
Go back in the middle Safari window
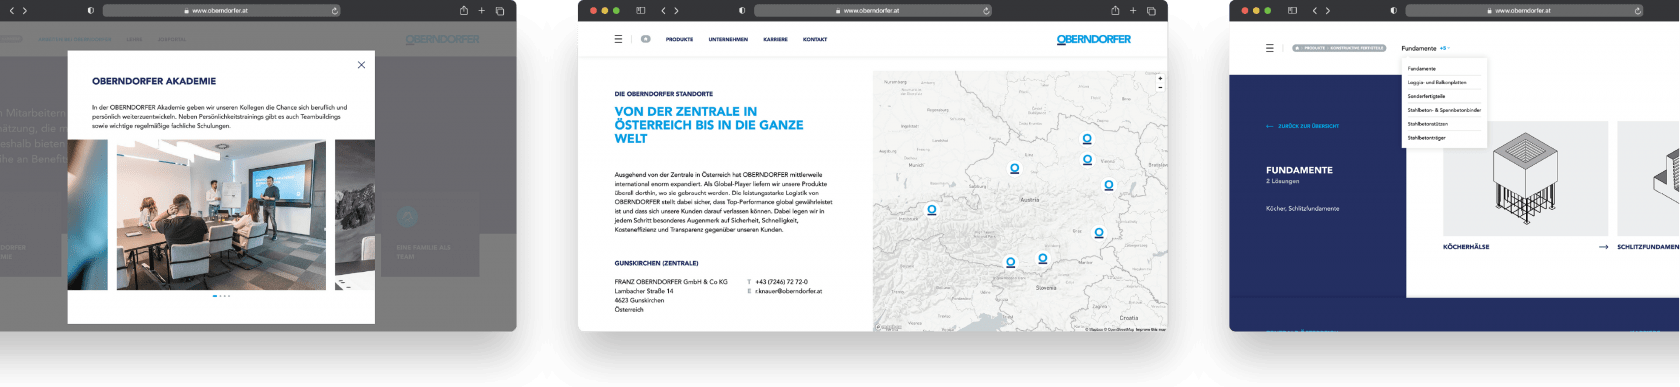[x=663, y=11]
